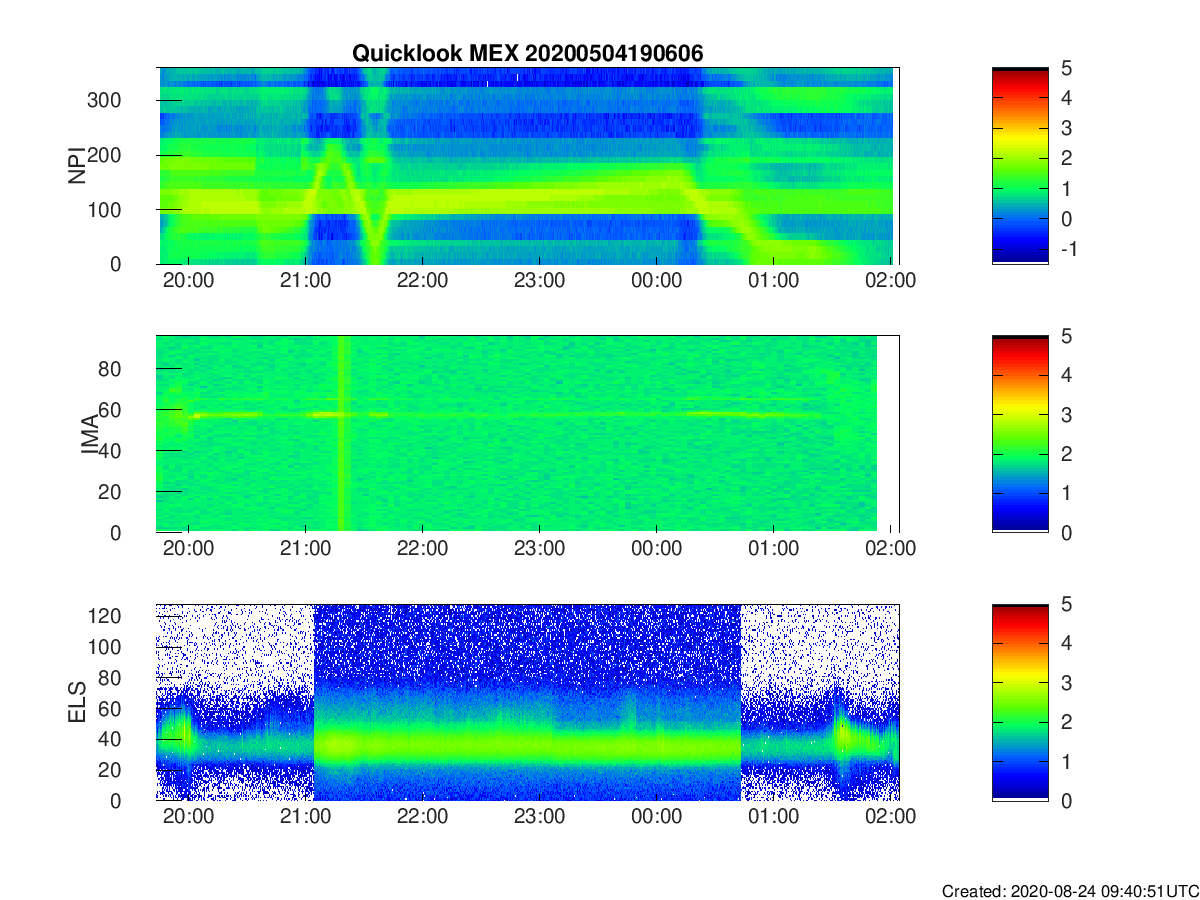Image resolution: width=1200 pixels, height=900 pixels.
Task: Click the 02:00 tick under the NPI plot
Action: point(890,281)
